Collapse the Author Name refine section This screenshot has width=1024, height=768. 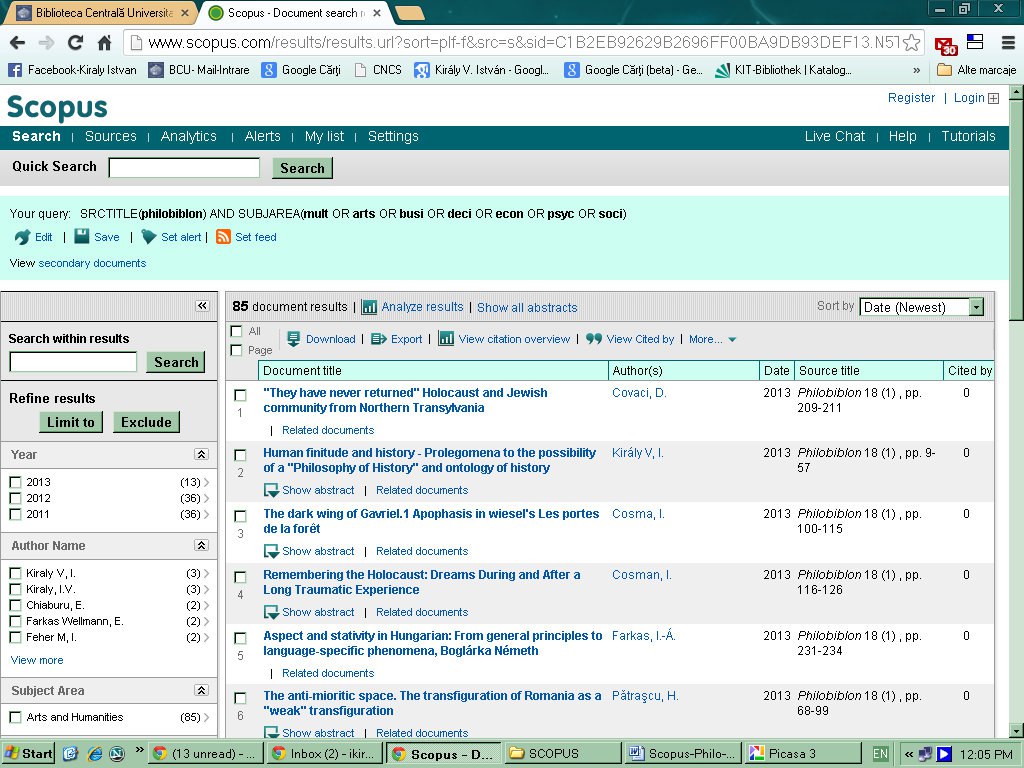(x=201, y=545)
